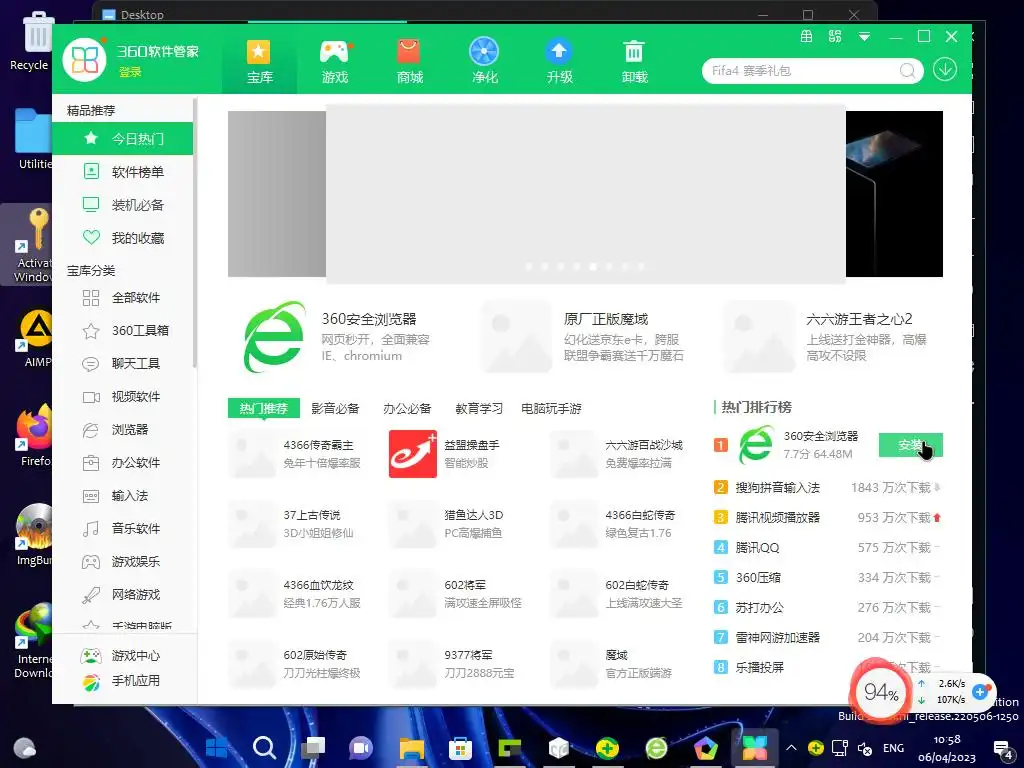
Task: Open the 卸载 uninstall tab
Action: point(634,61)
